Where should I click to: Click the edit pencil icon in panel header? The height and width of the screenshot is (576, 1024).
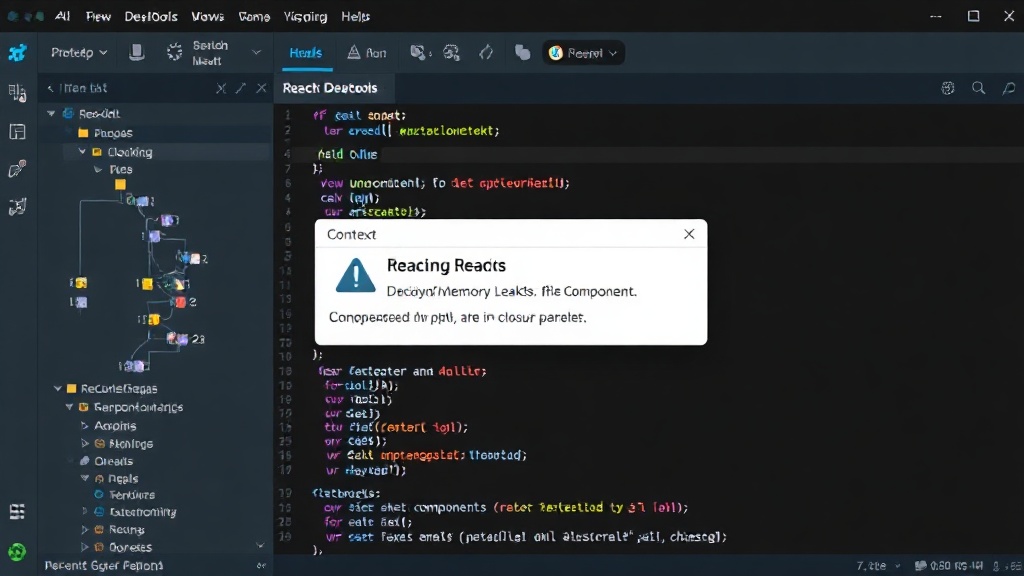click(x=241, y=88)
